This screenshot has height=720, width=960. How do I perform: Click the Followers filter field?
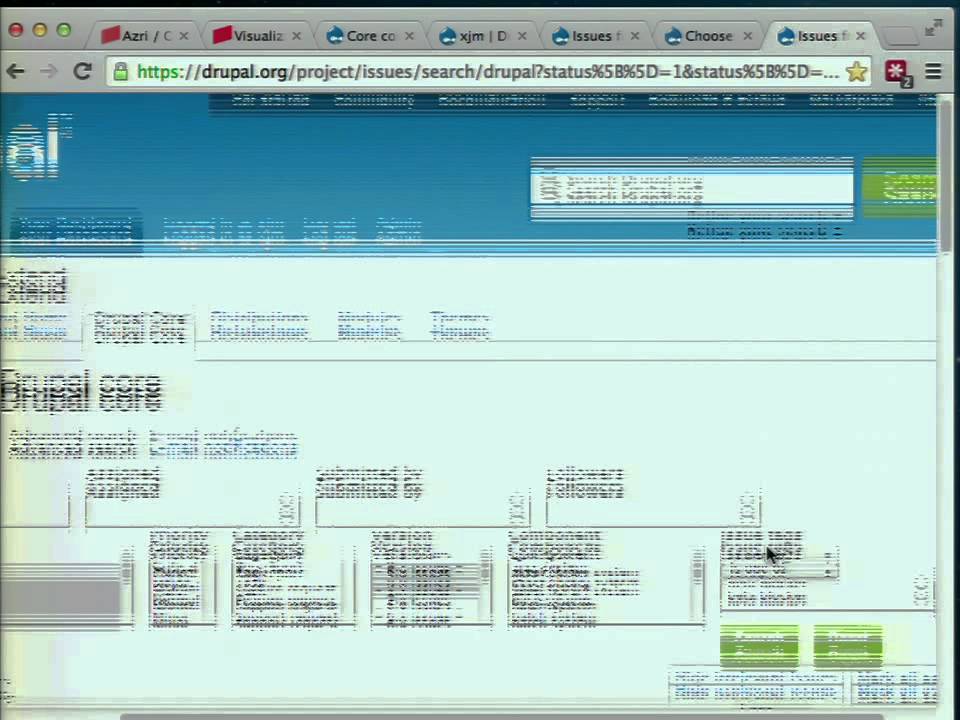(x=653, y=509)
